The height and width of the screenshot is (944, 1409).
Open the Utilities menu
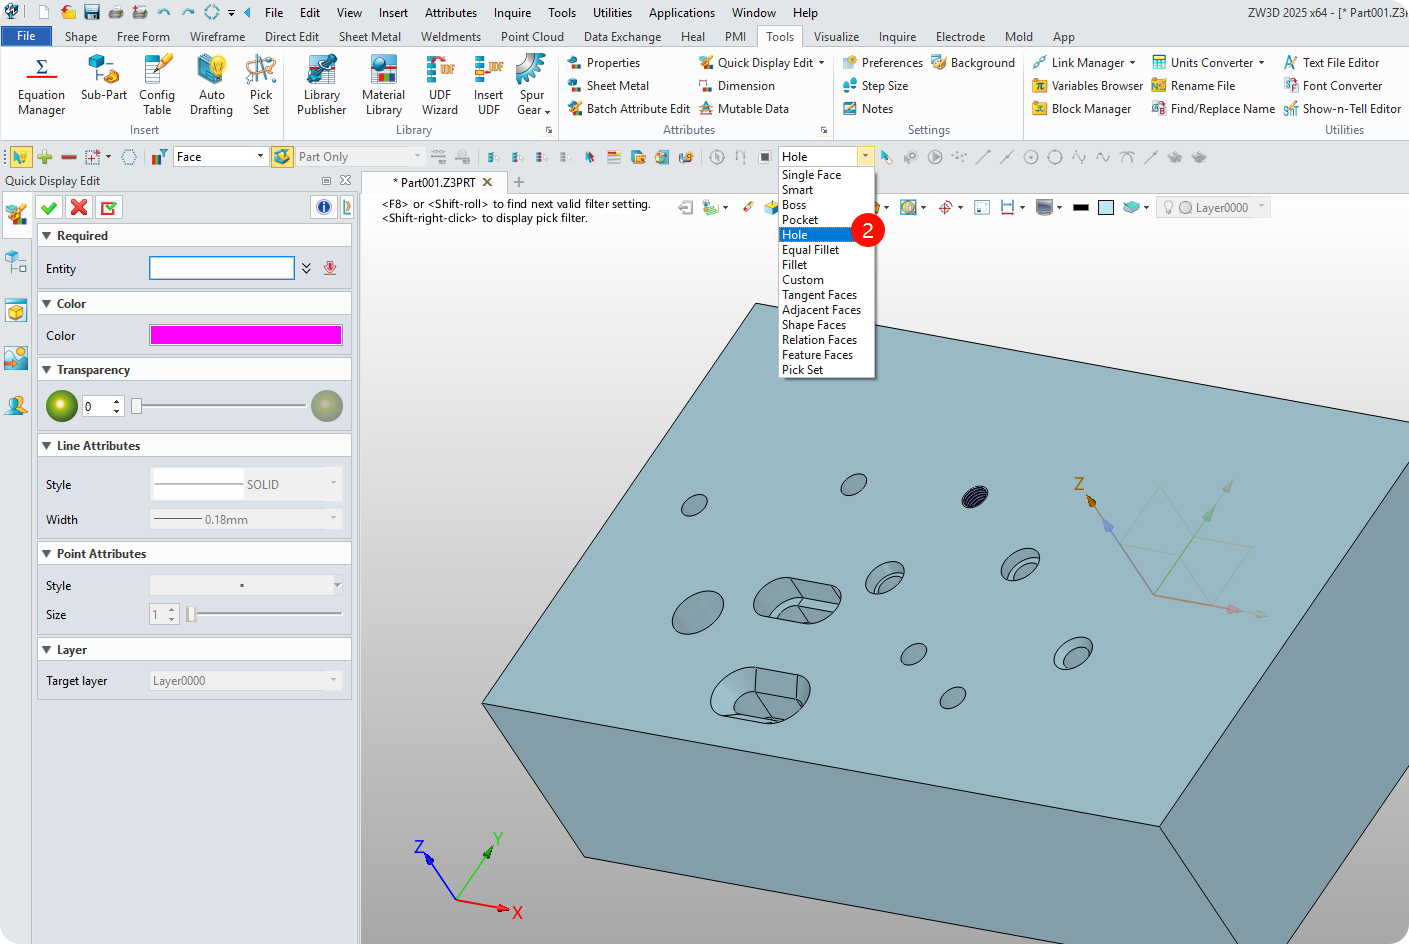(x=612, y=13)
